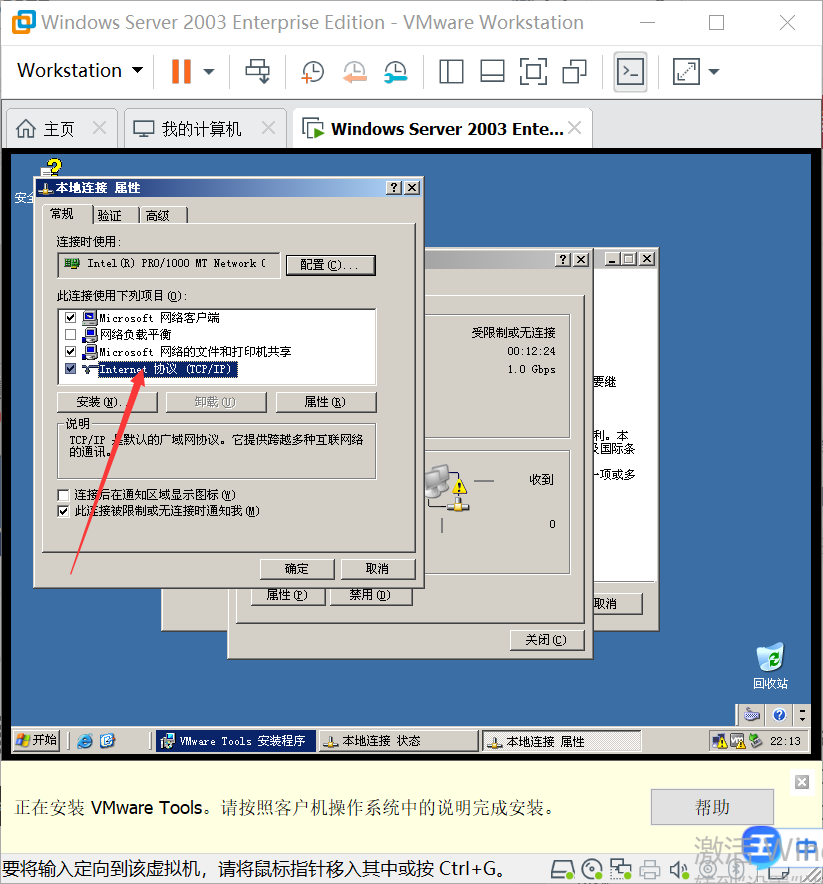Viewport: 823px width, 884px height.
Task: Click the virtual network adapter status icon
Action: (621, 868)
